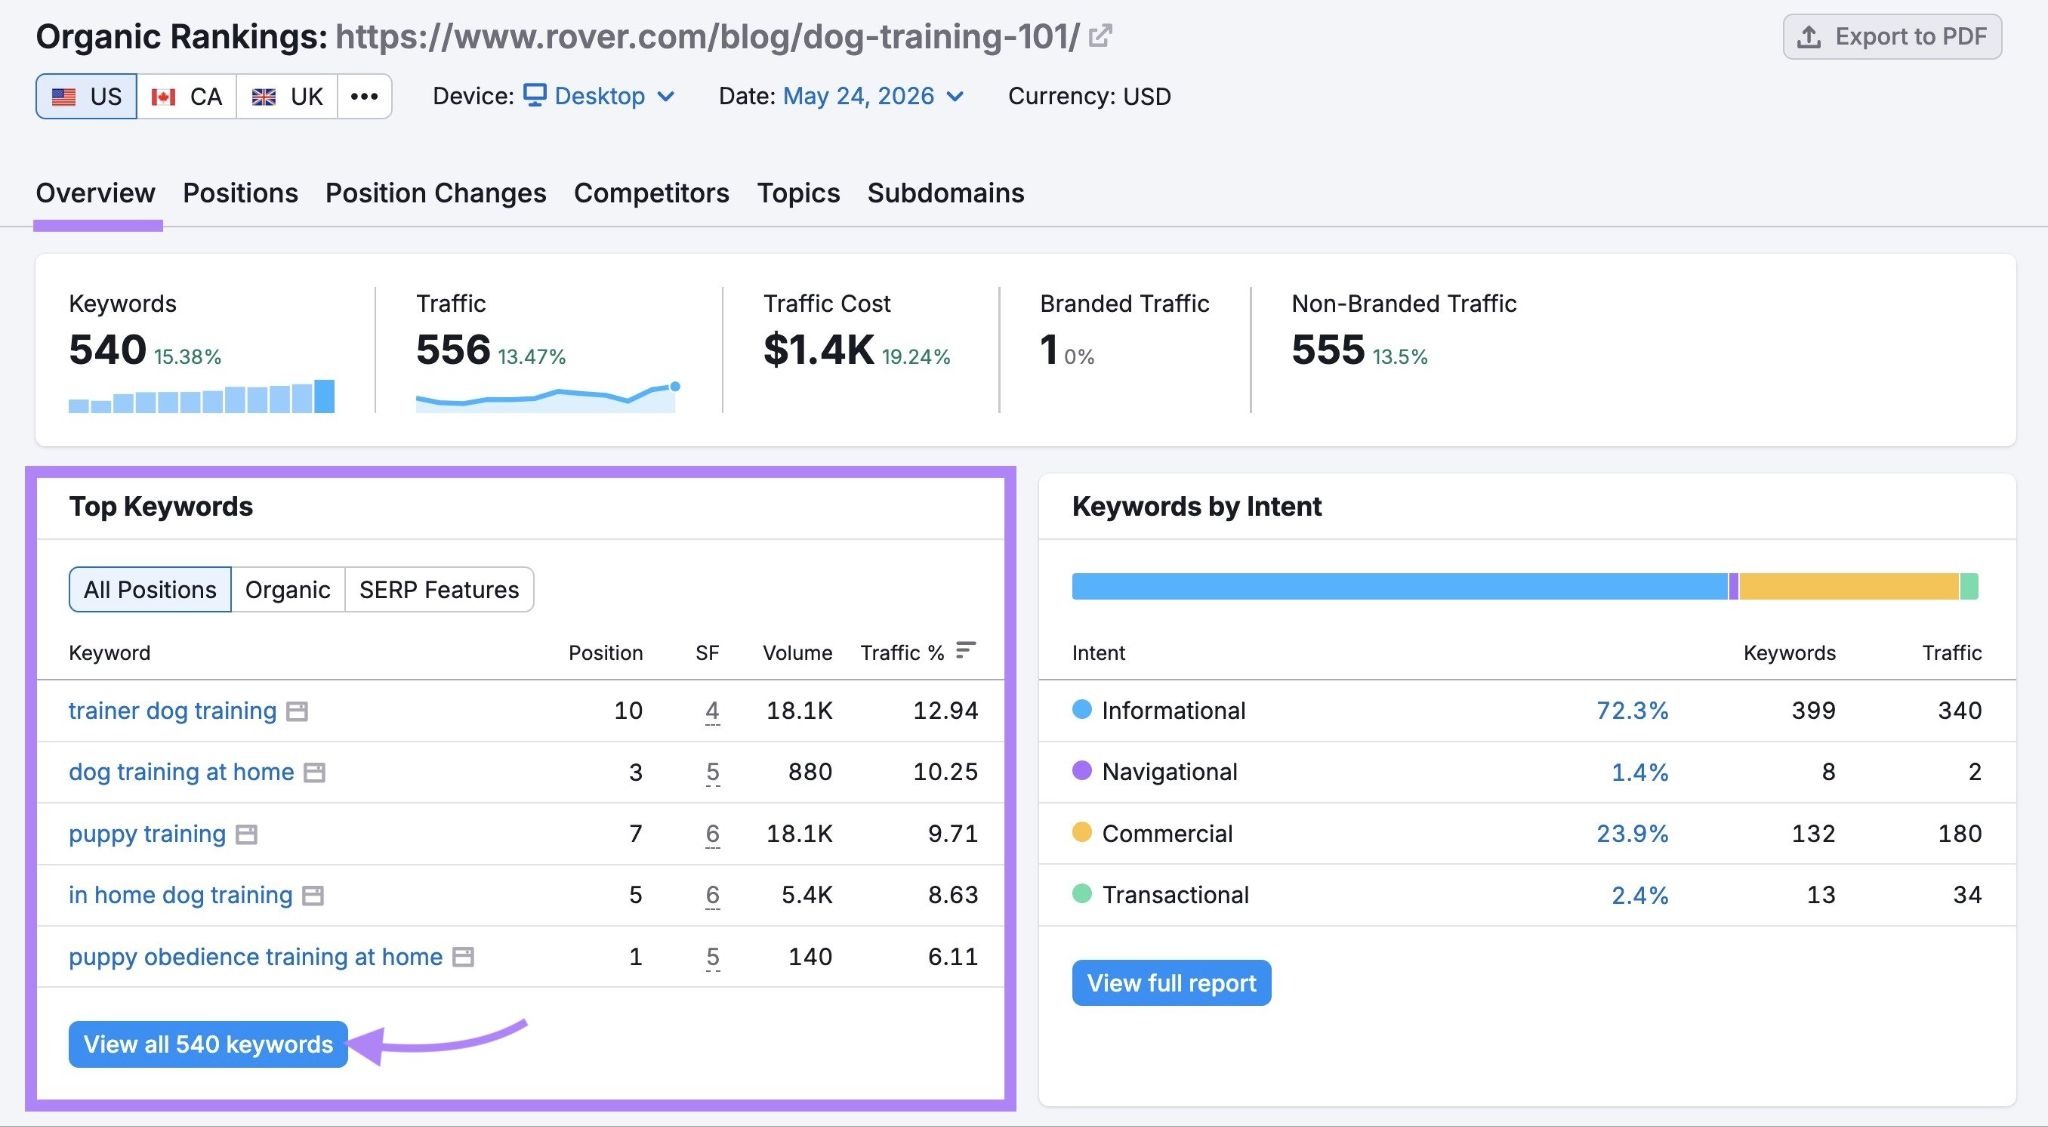The width and height of the screenshot is (2048, 1127).
Task: Click the Keywords 540 bar chart
Action: click(x=201, y=396)
